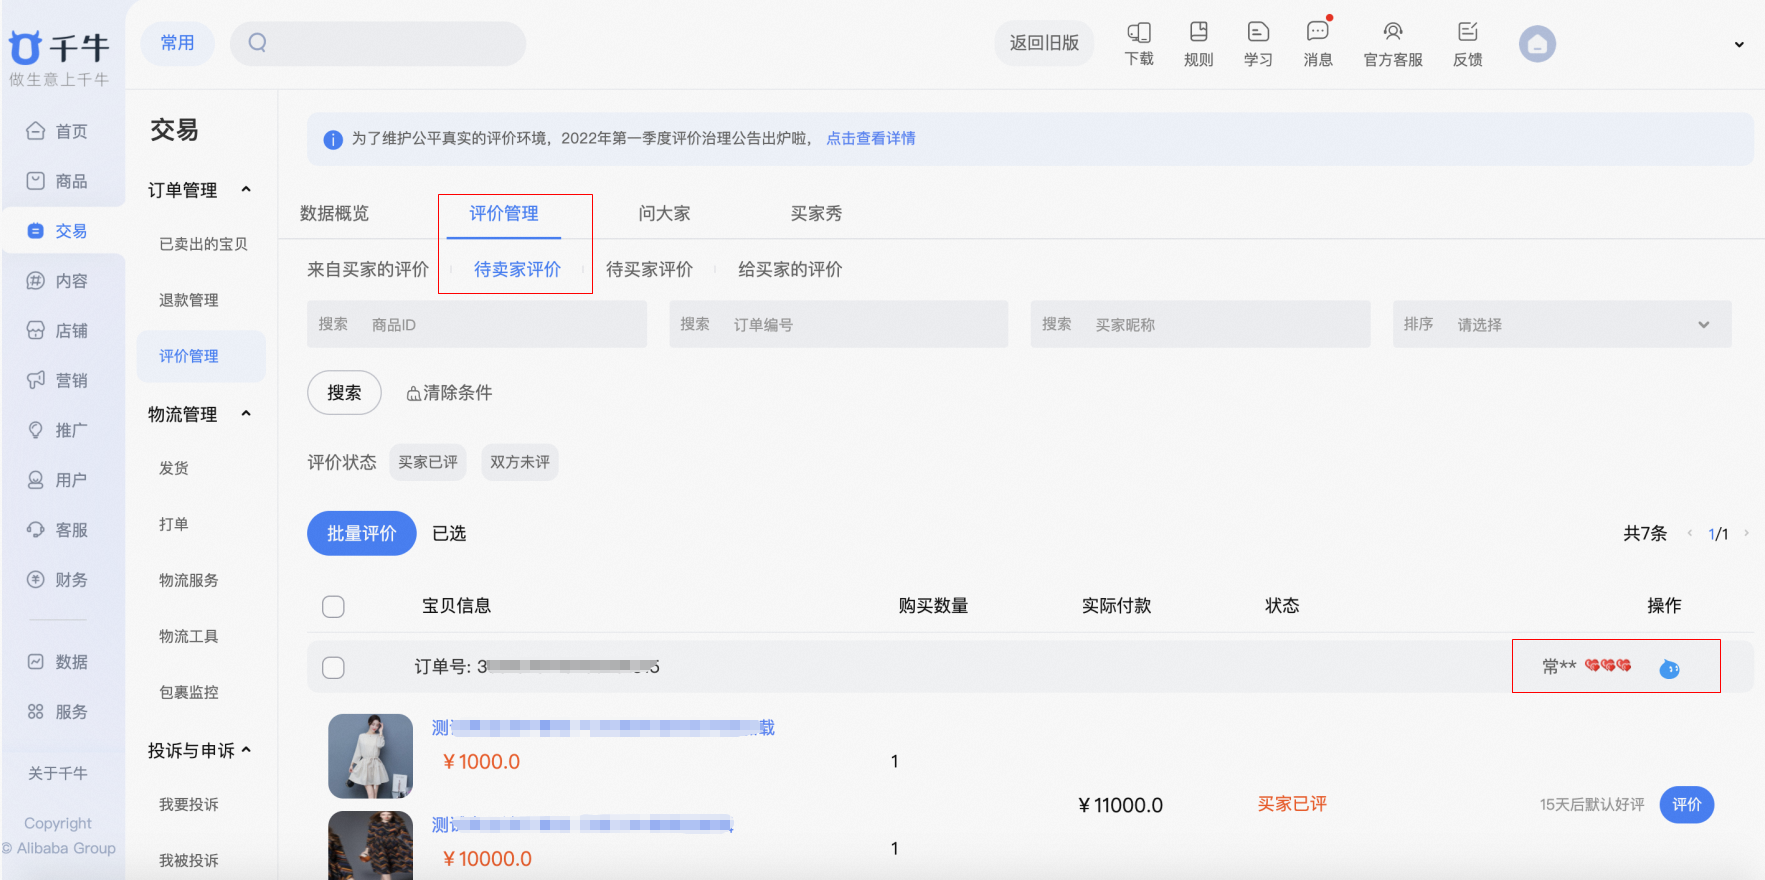Click the search magnifier icon

[x=258, y=43]
